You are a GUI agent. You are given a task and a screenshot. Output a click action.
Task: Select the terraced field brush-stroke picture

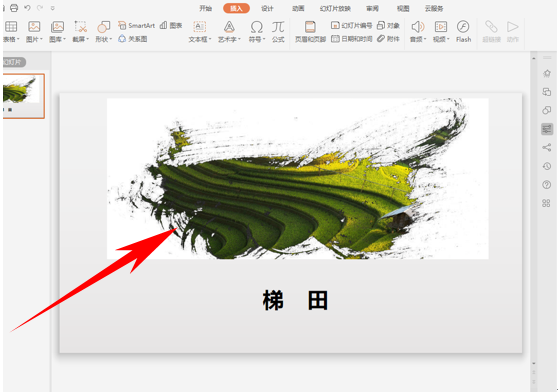click(298, 179)
